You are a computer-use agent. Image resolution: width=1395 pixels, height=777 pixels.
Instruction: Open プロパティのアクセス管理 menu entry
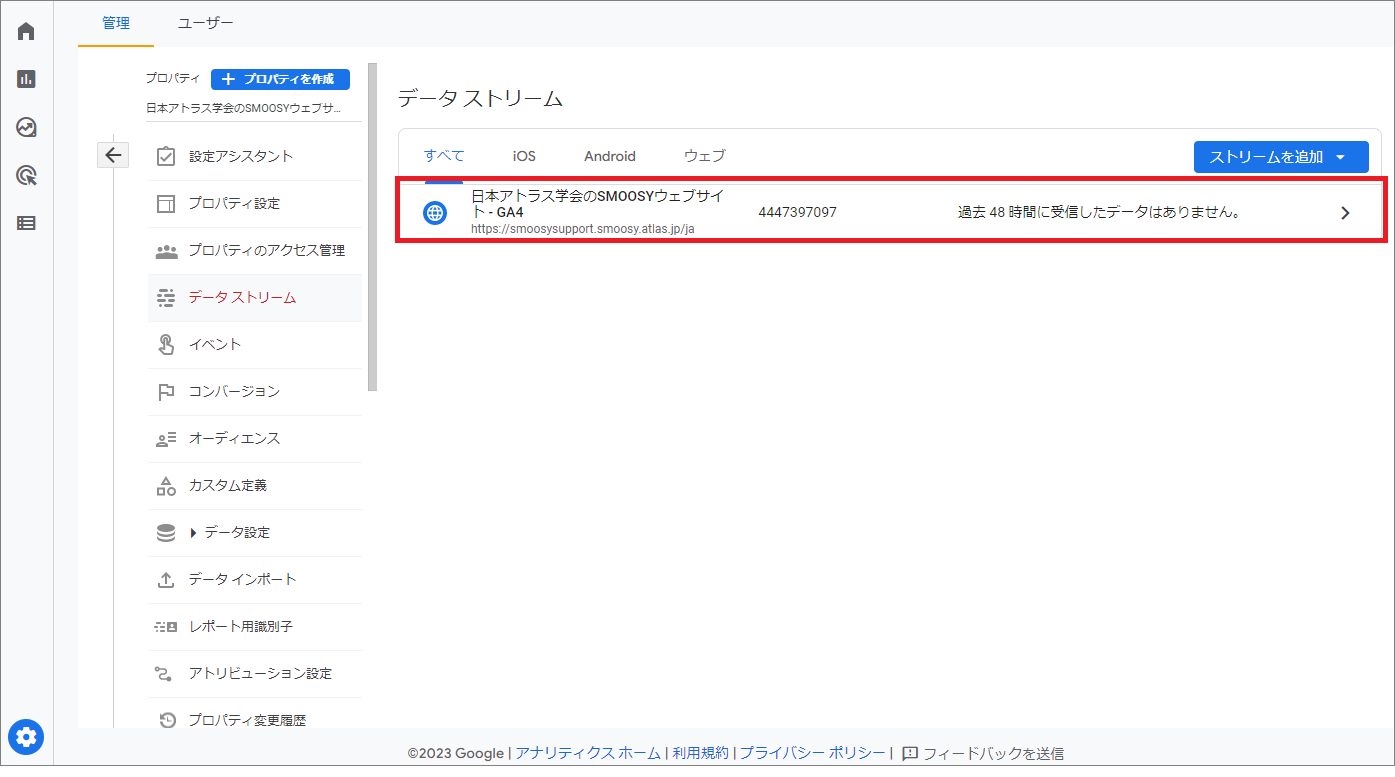[267, 251]
